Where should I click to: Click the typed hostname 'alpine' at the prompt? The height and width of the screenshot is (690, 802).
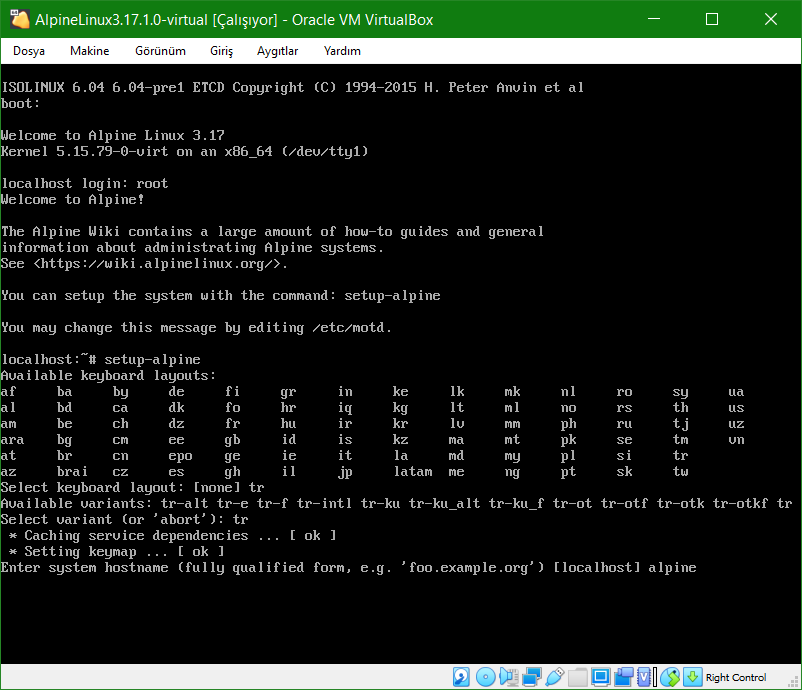click(672, 568)
